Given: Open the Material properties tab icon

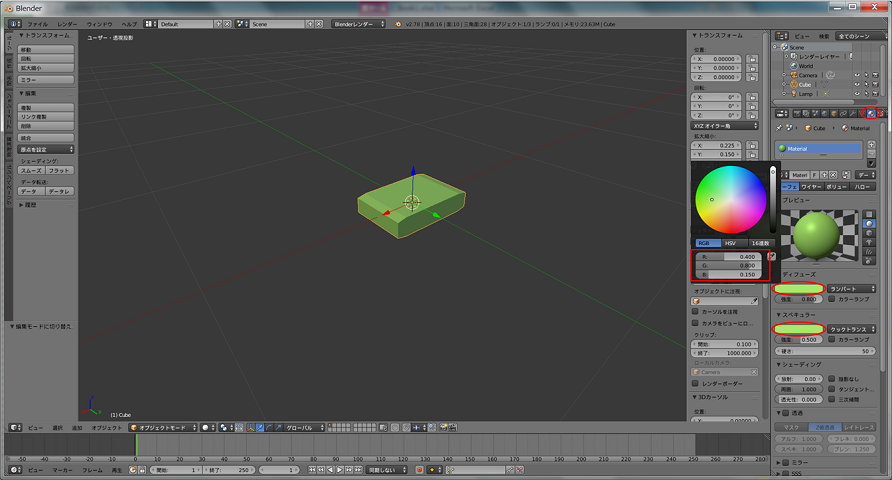Looking at the screenshot, I should [x=870, y=113].
